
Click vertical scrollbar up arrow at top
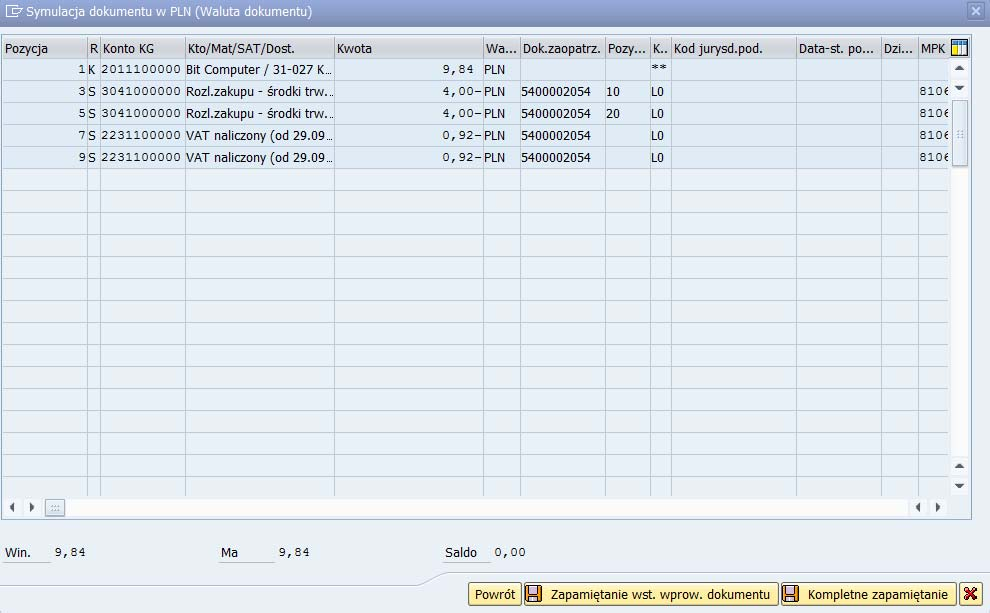[959, 68]
